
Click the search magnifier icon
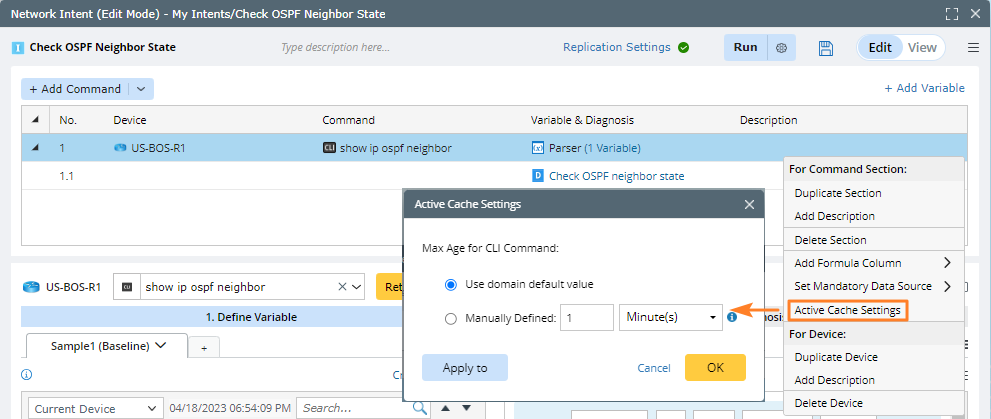click(419, 408)
